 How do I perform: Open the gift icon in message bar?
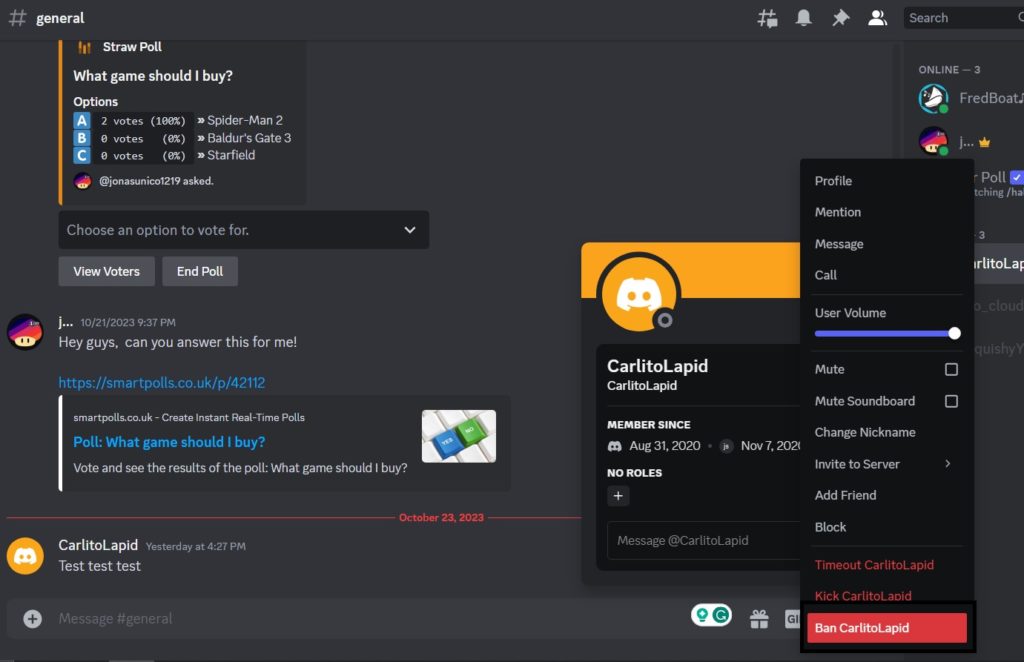pos(759,619)
